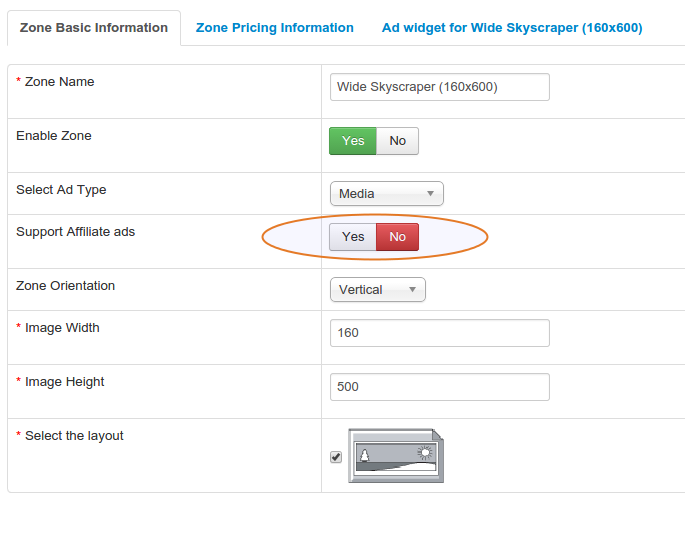Set Enable Zone to Yes
The image size is (685, 535).
click(x=353, y=141)
